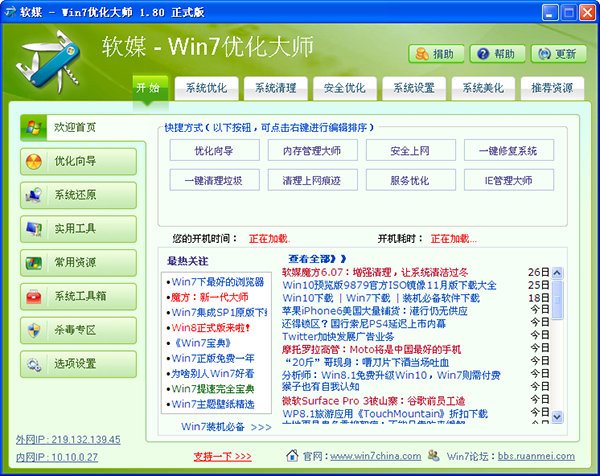The width and height of the screenshot is (600, 476).
Task: Open news 摩托罗拉高管：Moto将是中国最好的手机
Action: point(371,349)
